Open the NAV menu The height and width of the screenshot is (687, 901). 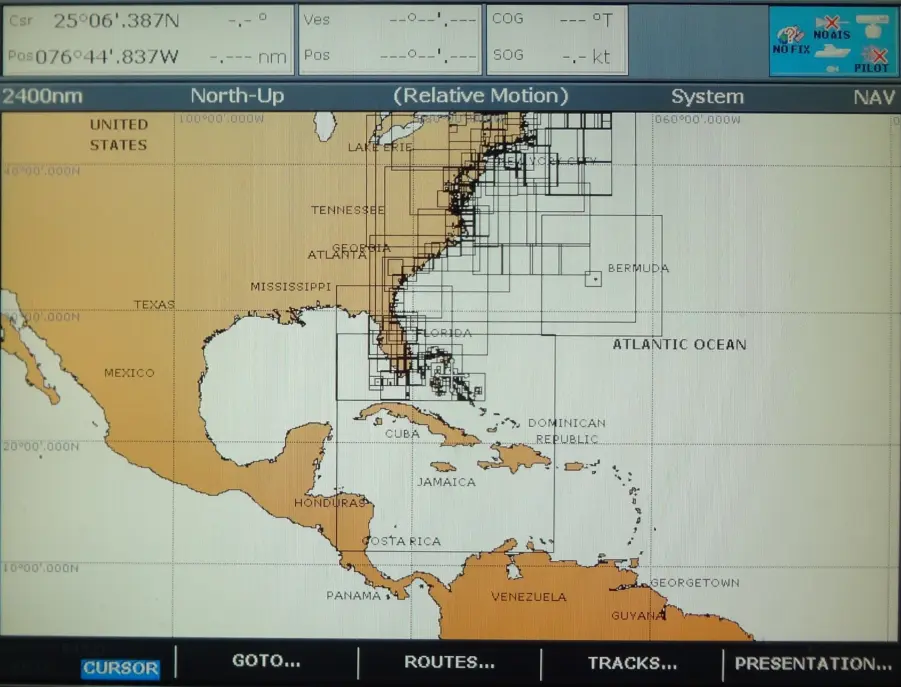[874, 96]
